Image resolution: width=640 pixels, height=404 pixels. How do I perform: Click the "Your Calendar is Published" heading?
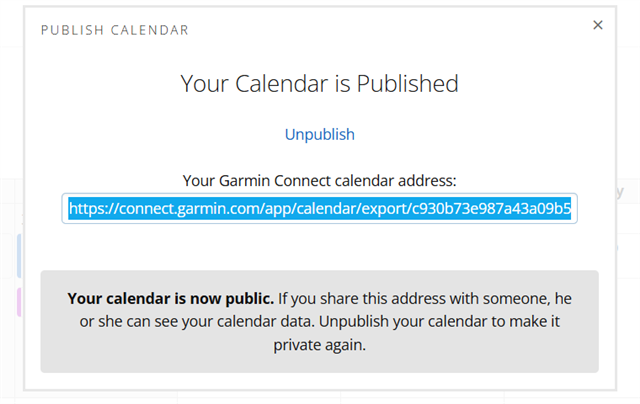(319, 83)
